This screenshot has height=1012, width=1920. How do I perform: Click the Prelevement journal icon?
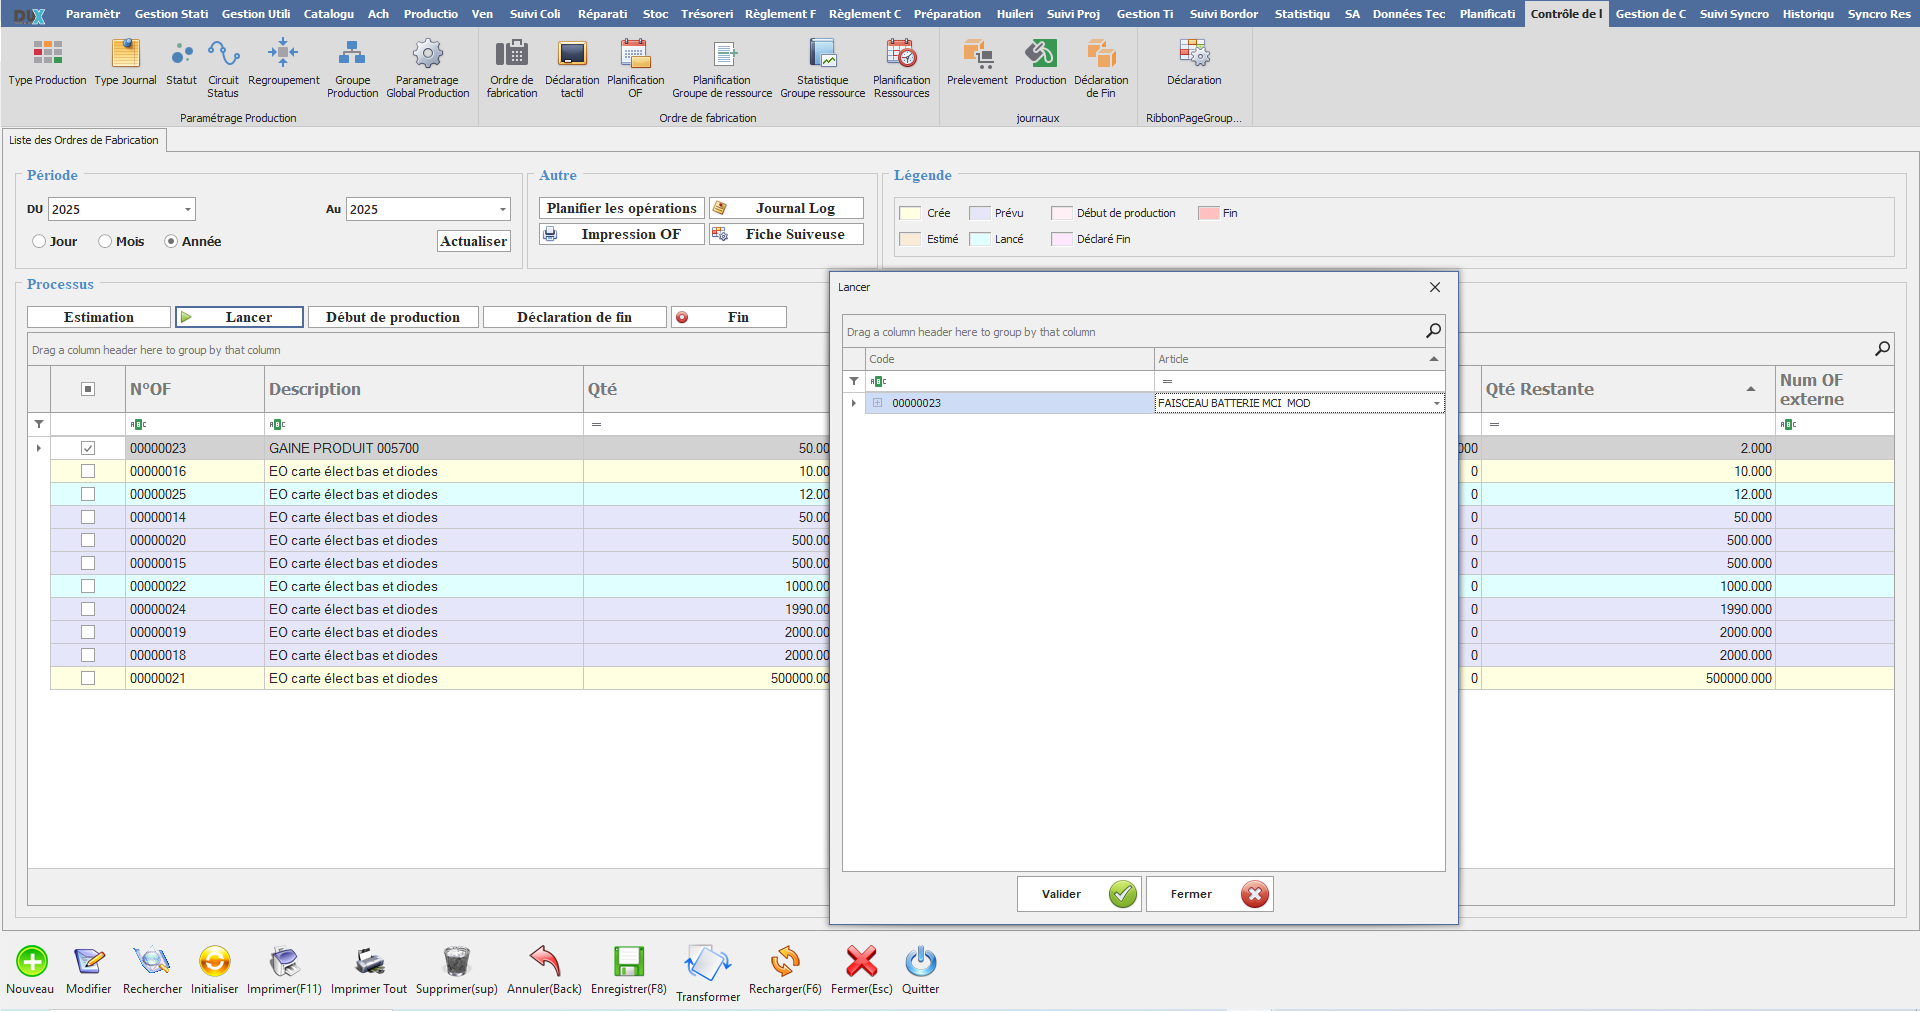[x=977, y=55]
